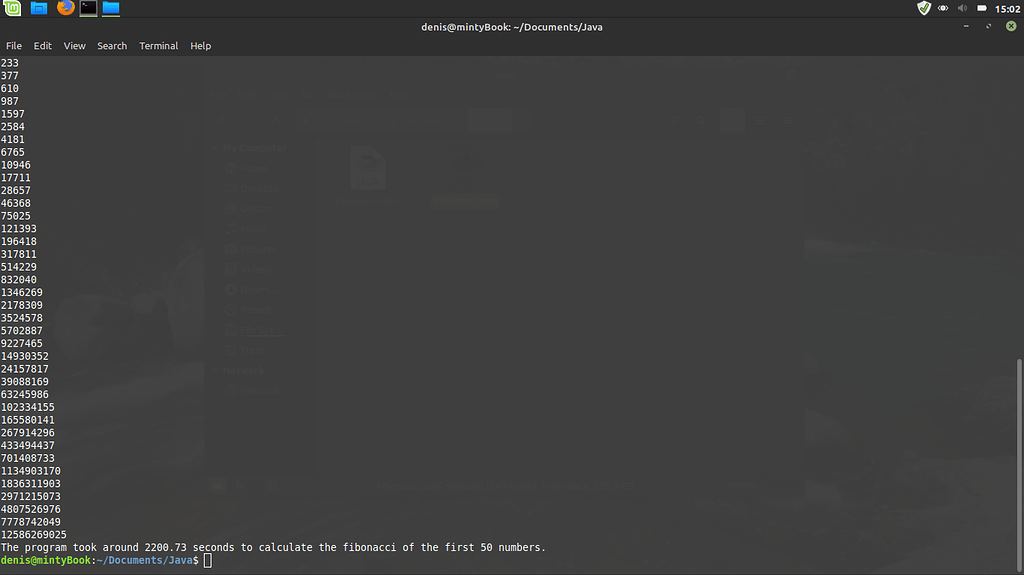Click the terminal's vertical scrollbar handle
The image size is (1024, 575).
click(x=1019, y=460)
